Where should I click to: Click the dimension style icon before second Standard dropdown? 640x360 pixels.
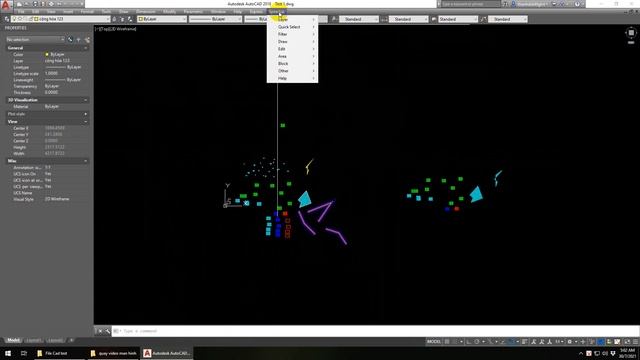click(x=384, y=19)
